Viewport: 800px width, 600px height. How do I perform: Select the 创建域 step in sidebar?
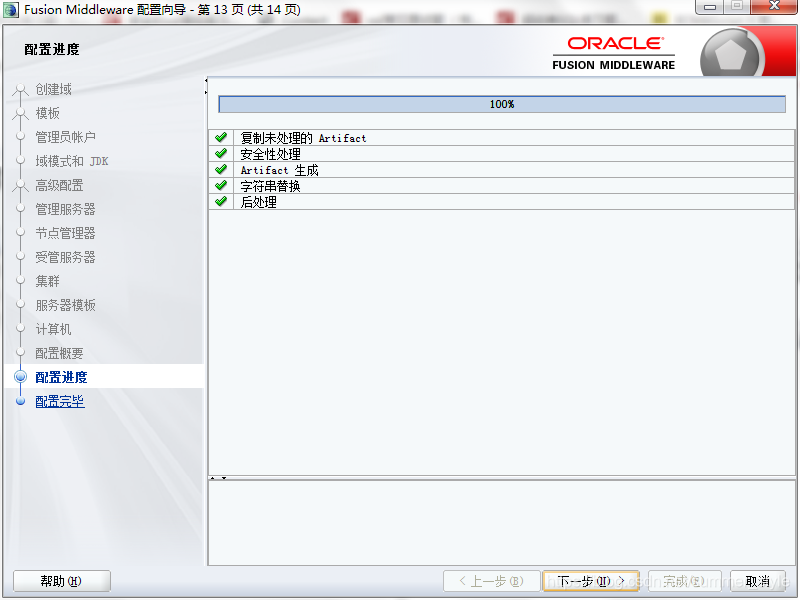(x=53, y=89)
